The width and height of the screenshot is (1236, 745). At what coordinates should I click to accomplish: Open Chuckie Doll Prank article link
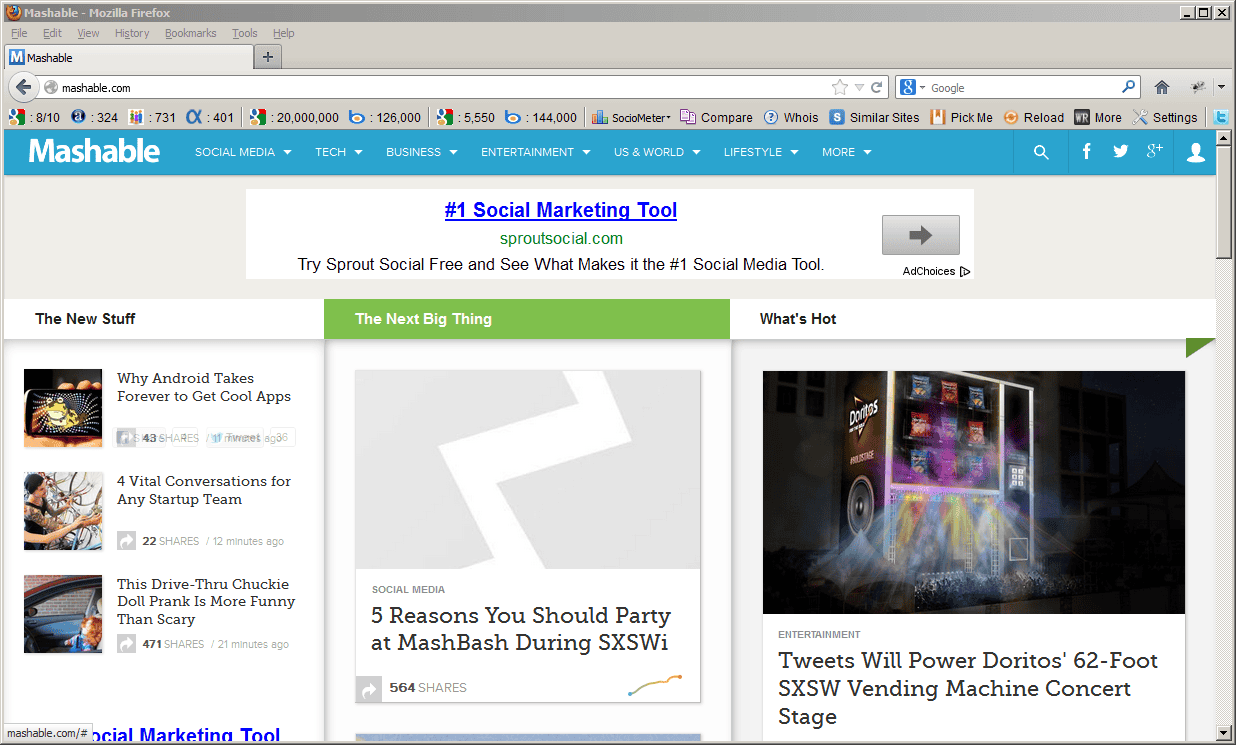pyautogui.click(x=206, y=601)
